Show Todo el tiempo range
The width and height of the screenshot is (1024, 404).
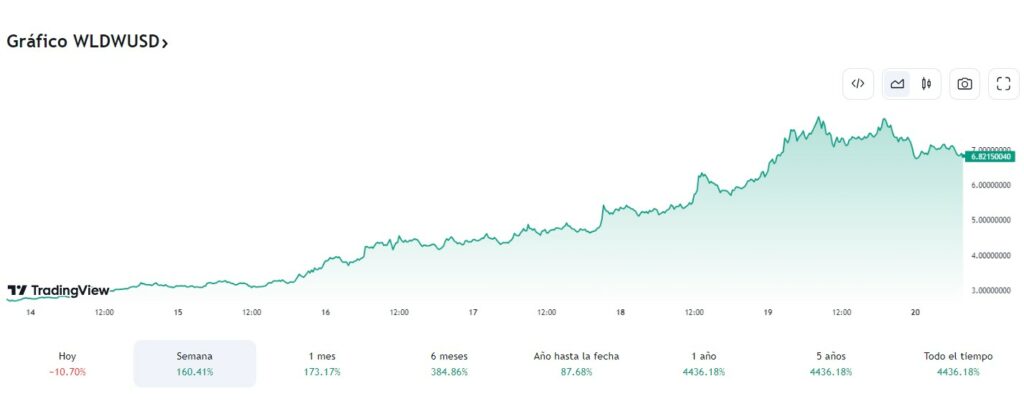click(x=958, y=364)
